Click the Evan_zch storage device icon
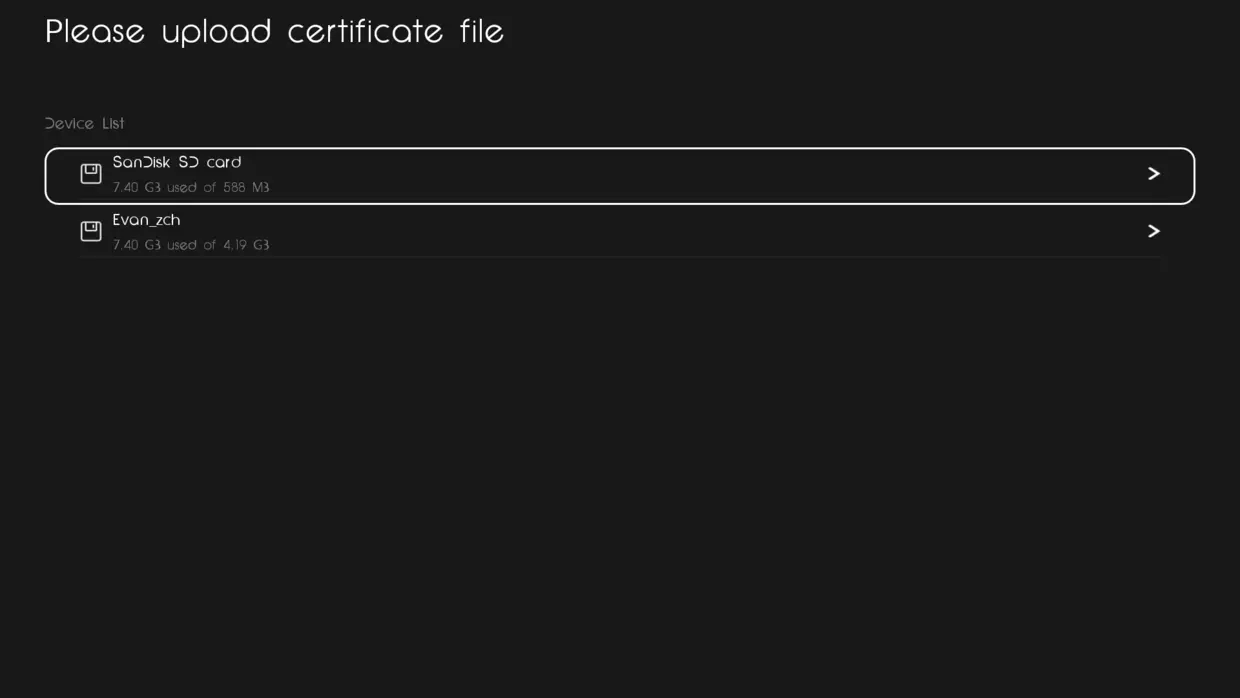Viewport: 1240px width, 698px height. 91,231
